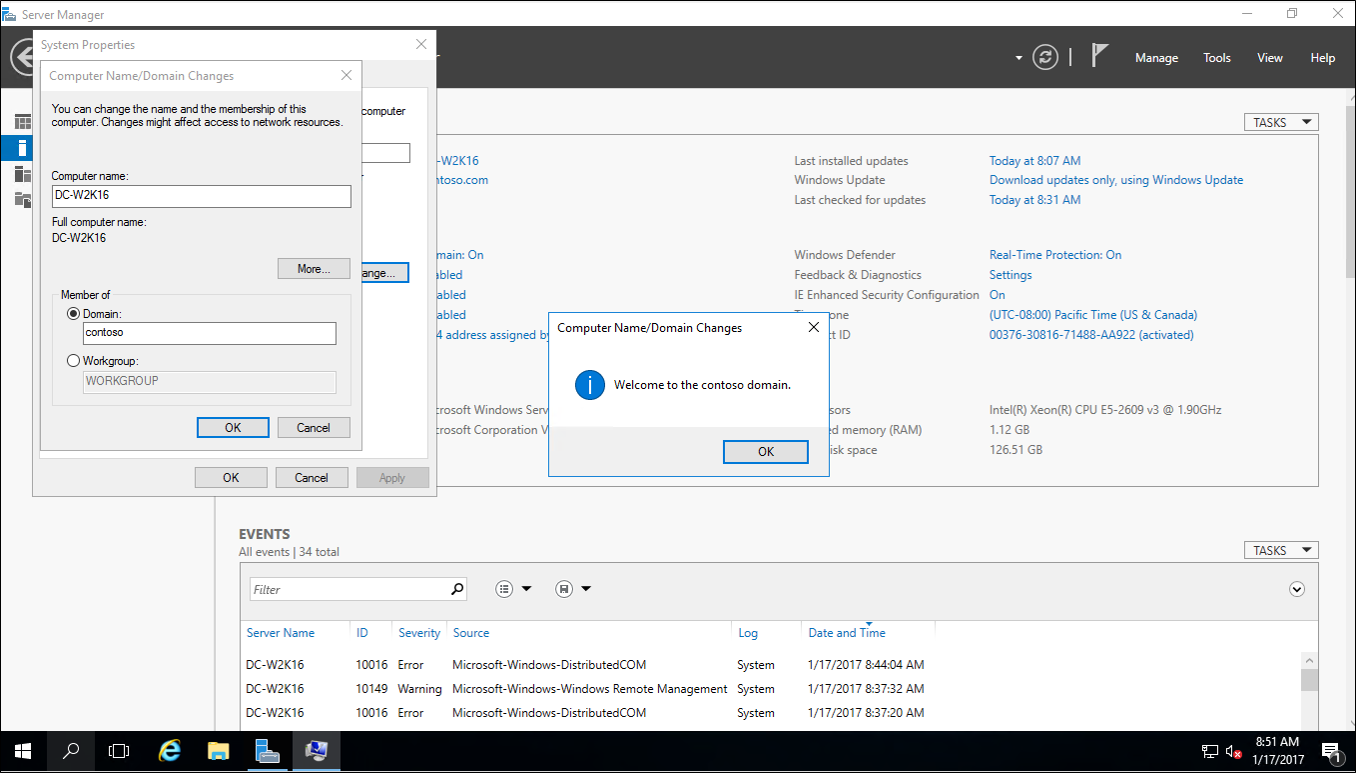Sort events by Source column
Image resolution: width=1356 pixels, height=773 pixels.
point(471,633)
